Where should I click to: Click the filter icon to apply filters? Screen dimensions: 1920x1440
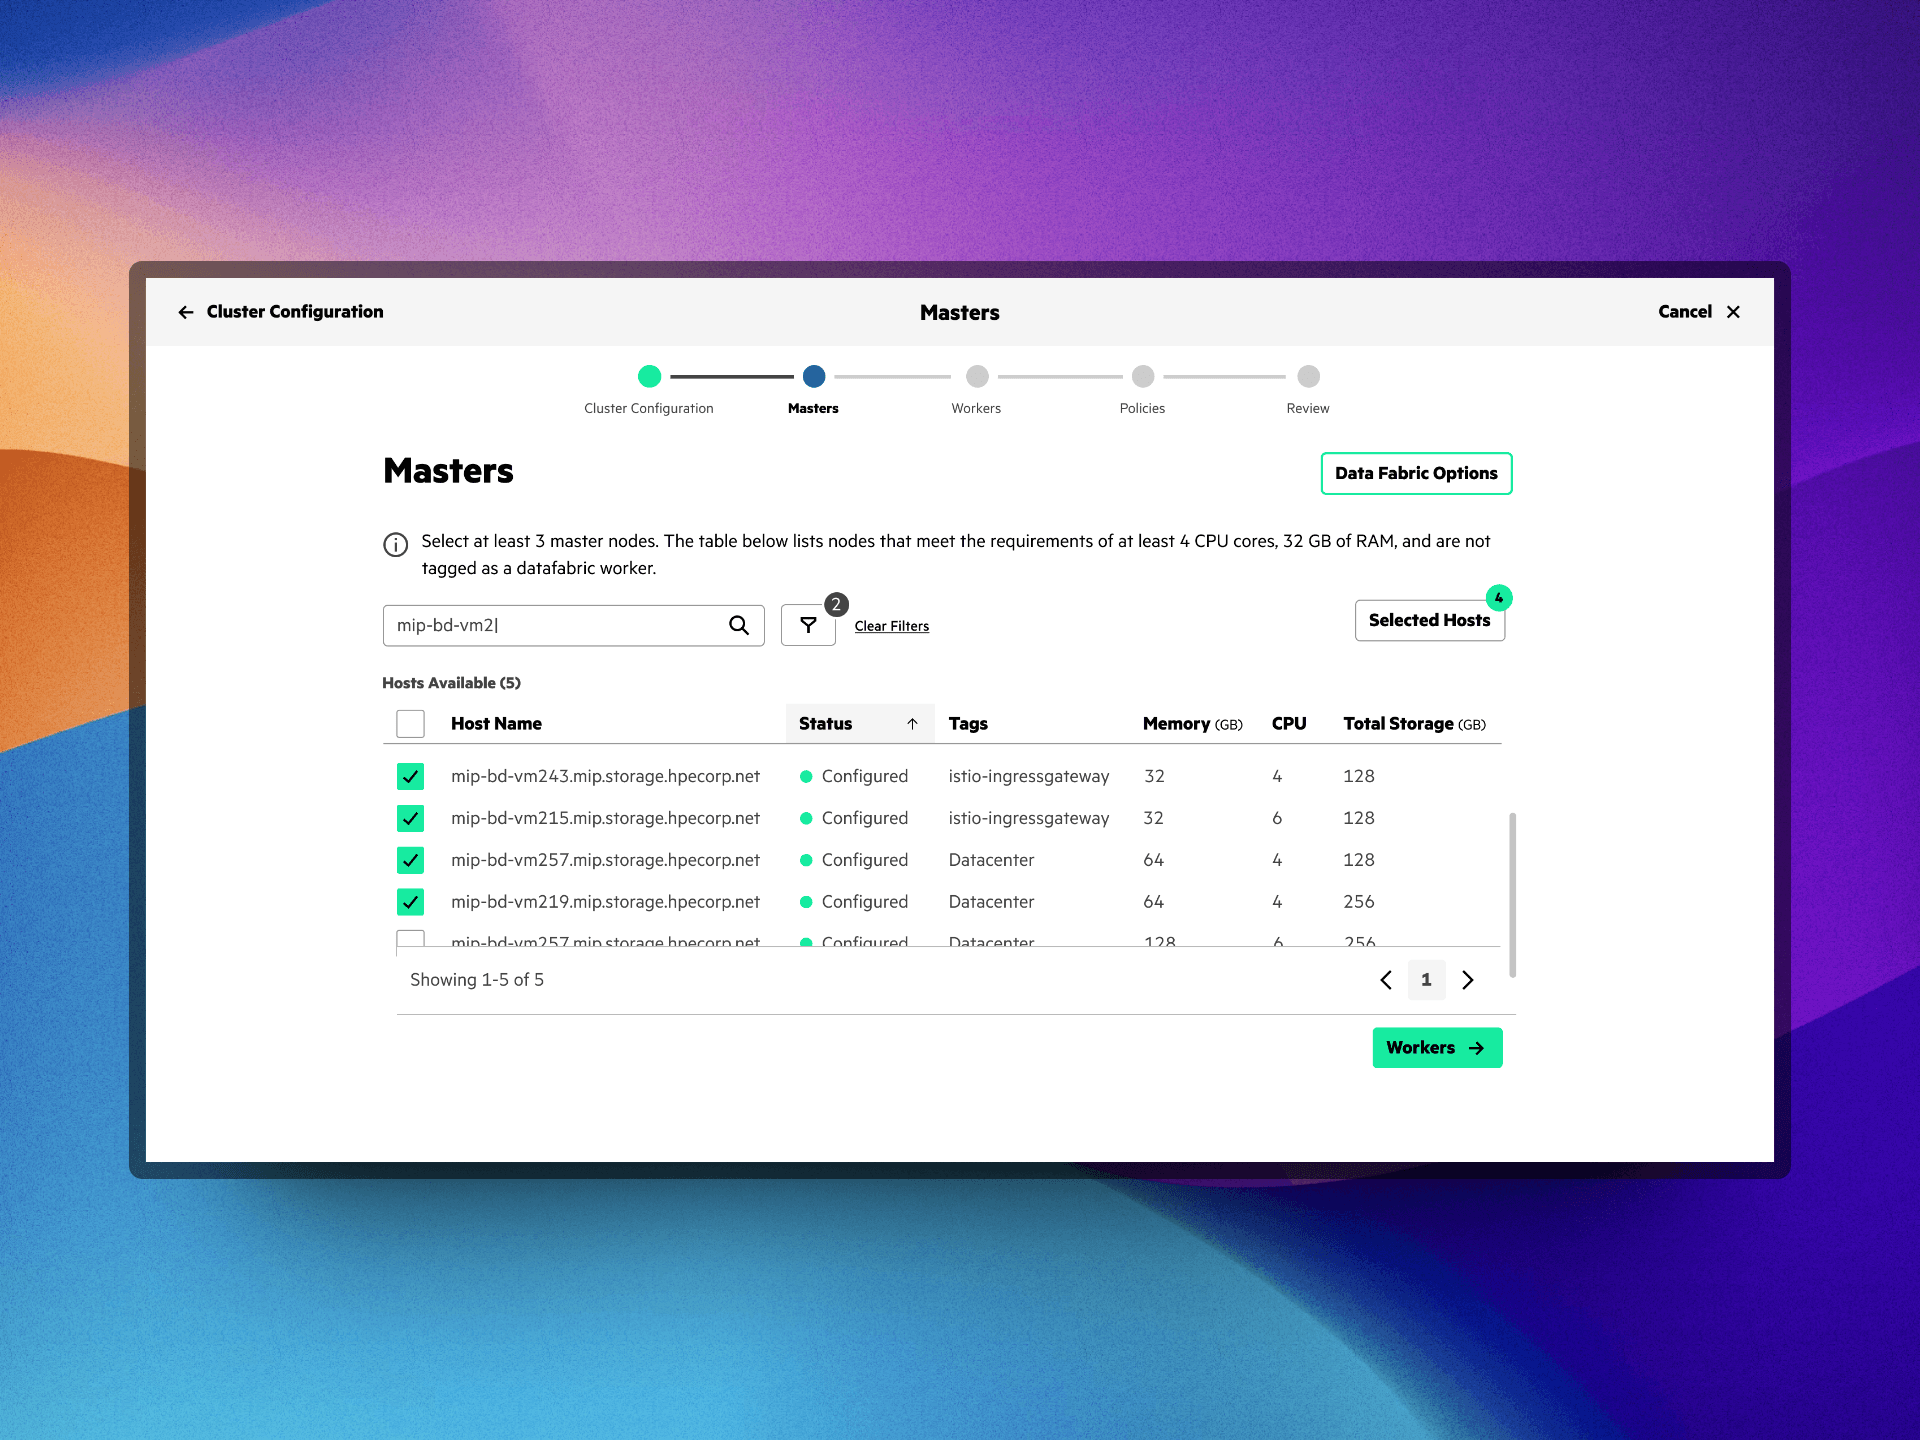(x=807, y=625)
